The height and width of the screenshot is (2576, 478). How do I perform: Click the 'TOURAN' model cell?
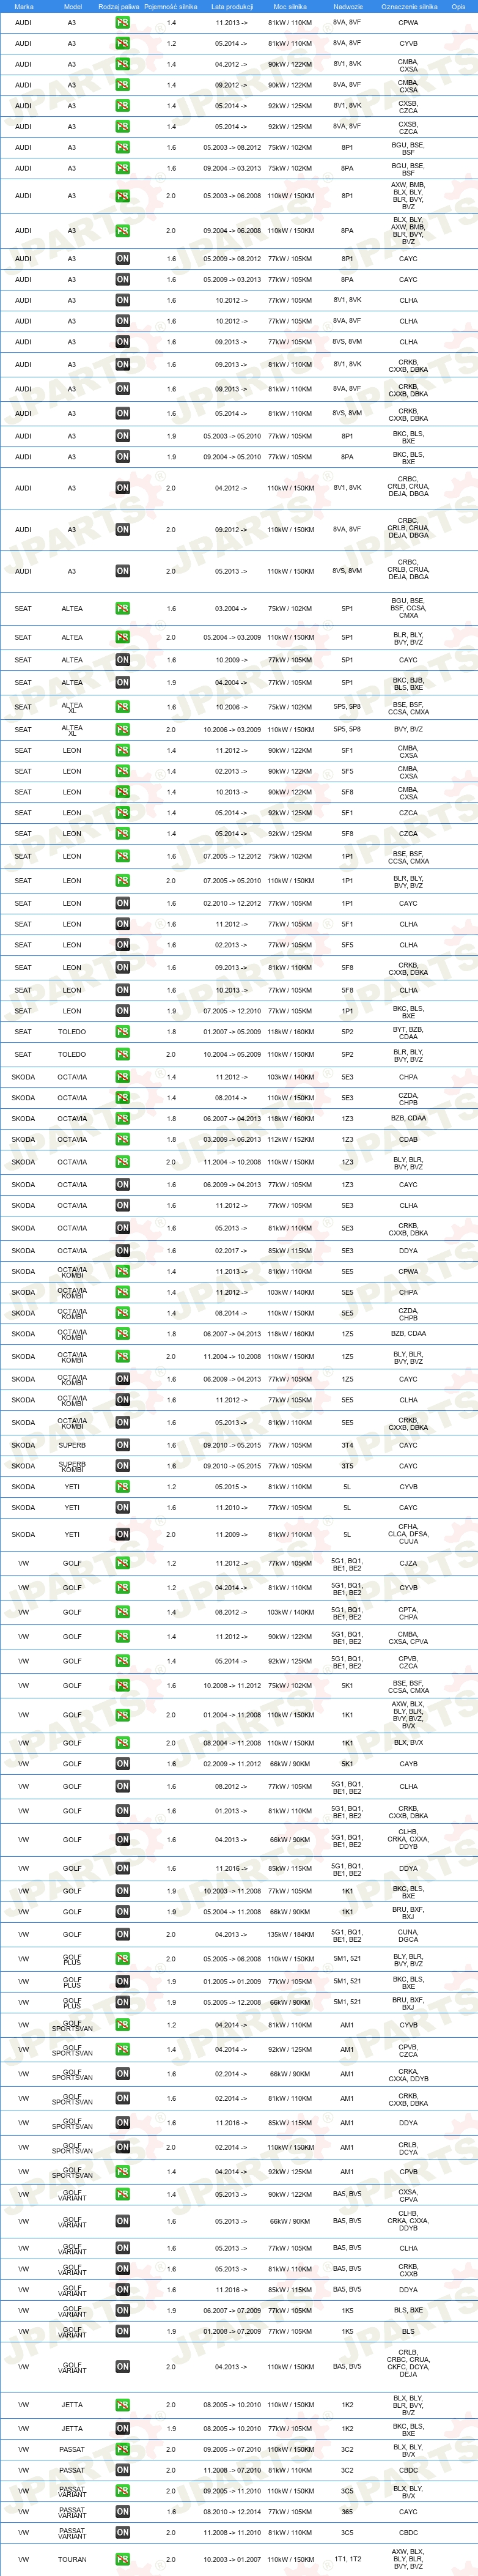click(x=72, y=2559)
